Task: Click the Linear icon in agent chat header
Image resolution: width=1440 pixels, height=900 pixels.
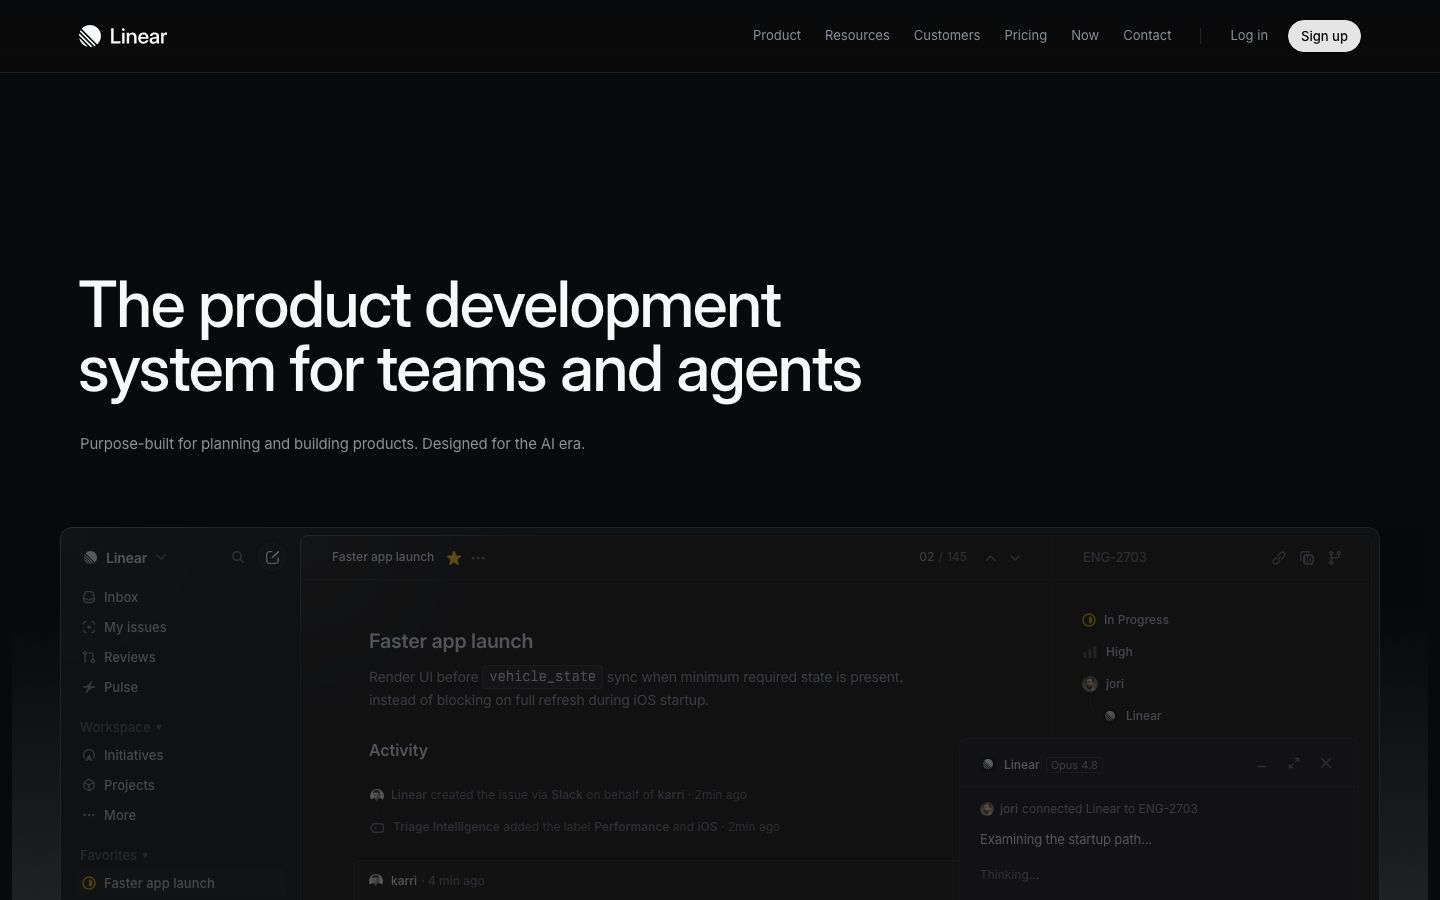Action: [x=988, y=764]
